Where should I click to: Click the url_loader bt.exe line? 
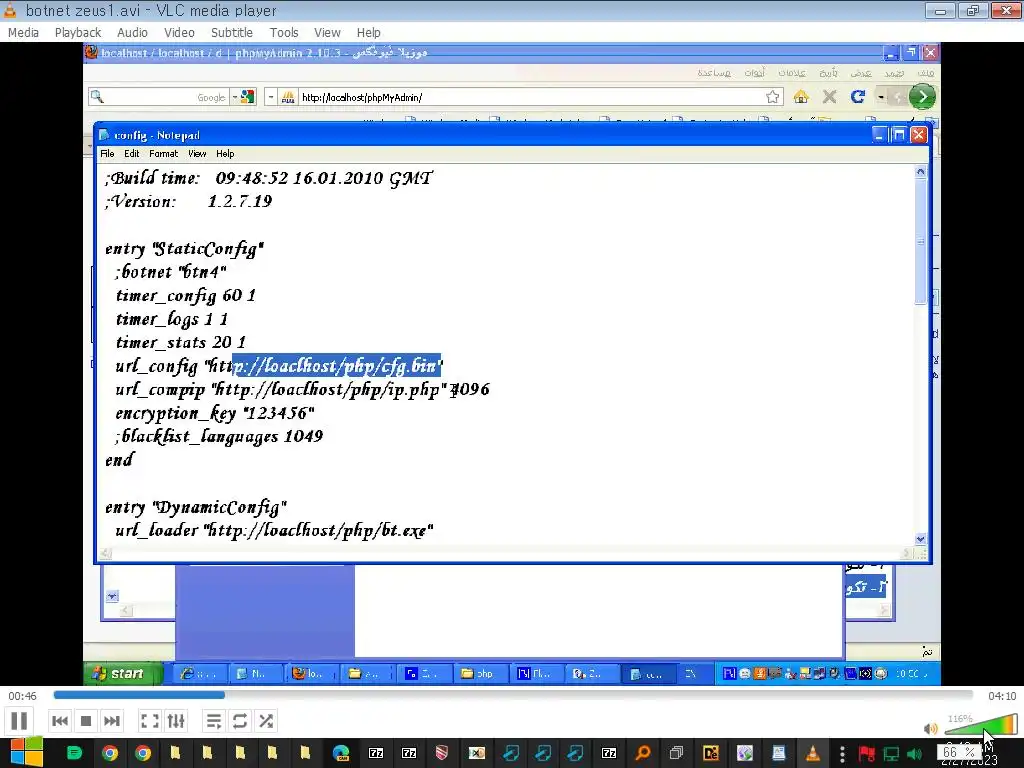(x=274, y=530)
